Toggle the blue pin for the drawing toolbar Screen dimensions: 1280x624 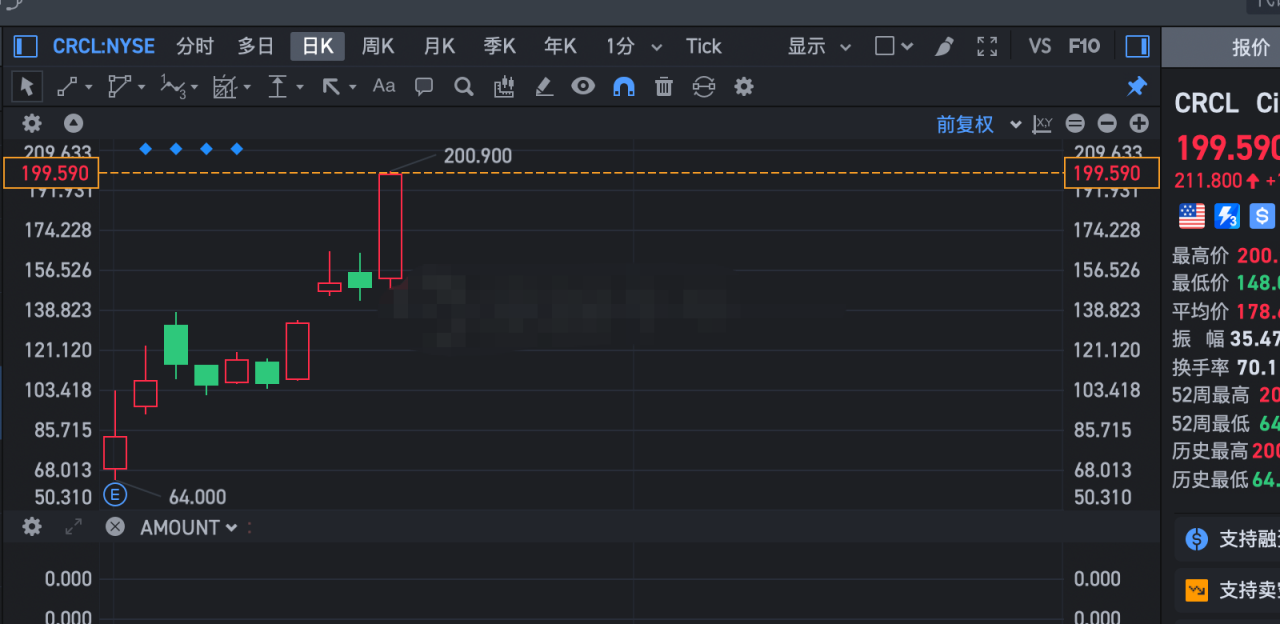coord(1137,87)
